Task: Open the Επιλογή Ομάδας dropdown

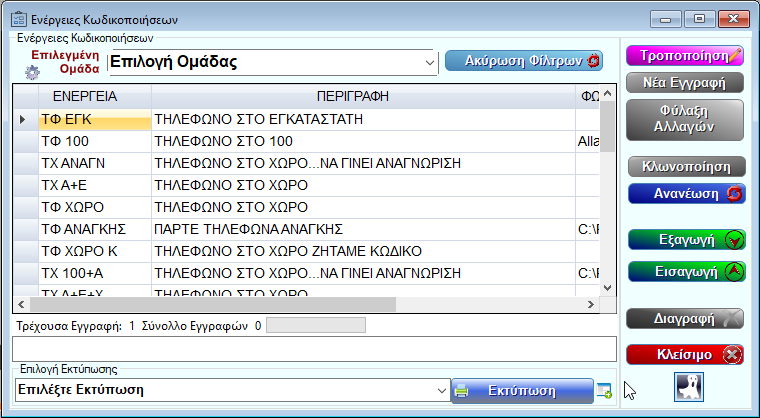Action: (x=430, y=62)
